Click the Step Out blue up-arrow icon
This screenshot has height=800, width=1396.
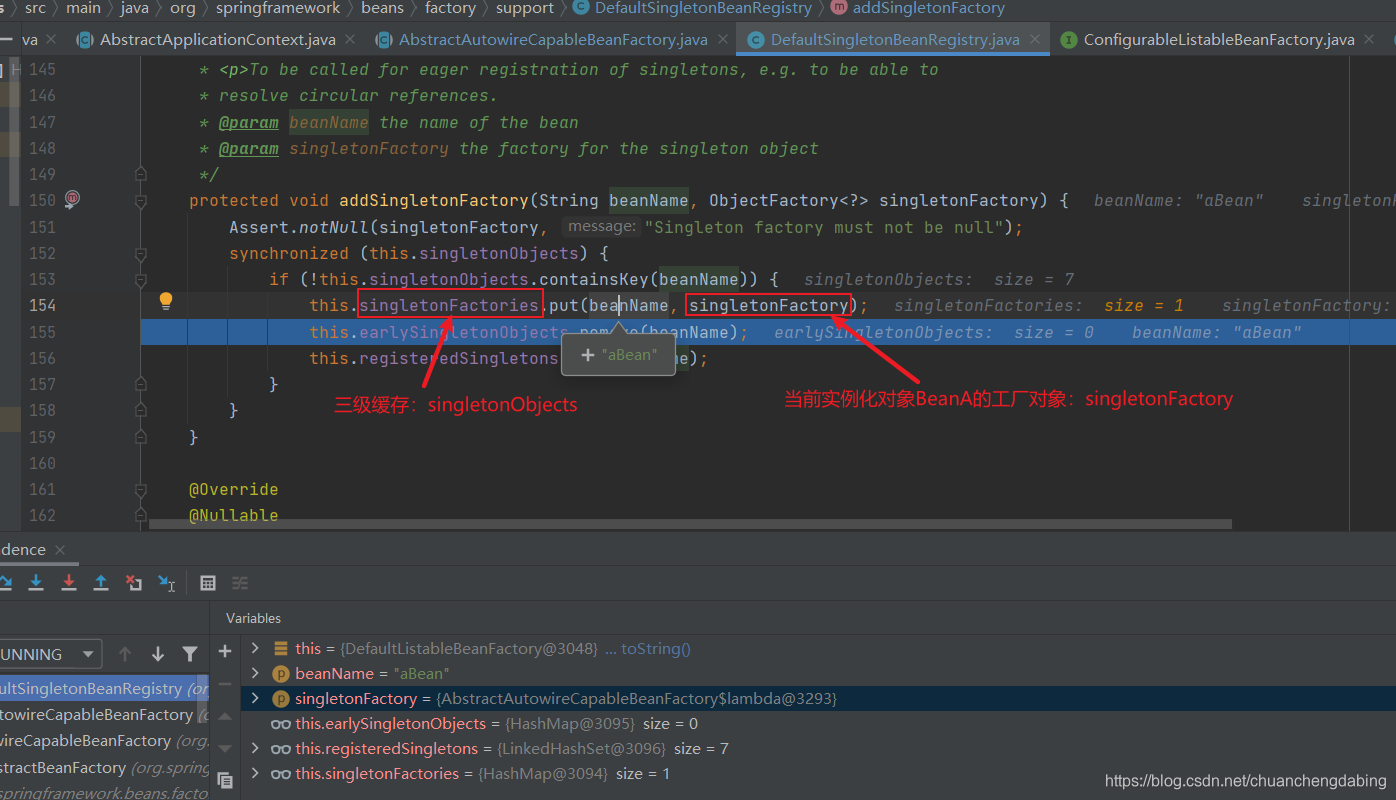coord(101,582)
